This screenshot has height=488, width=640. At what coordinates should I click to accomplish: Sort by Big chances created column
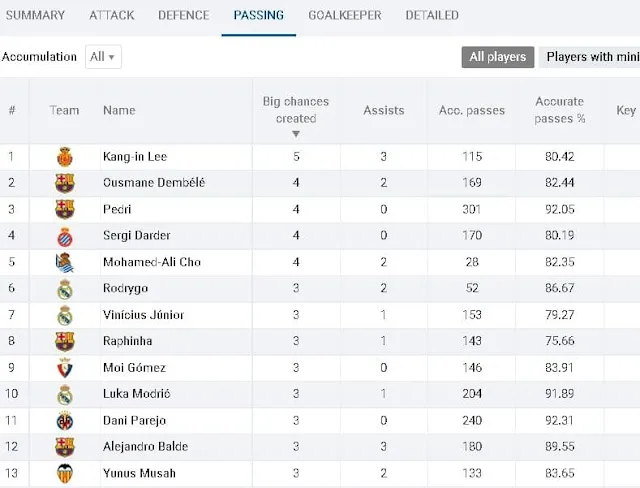(296, 111)
